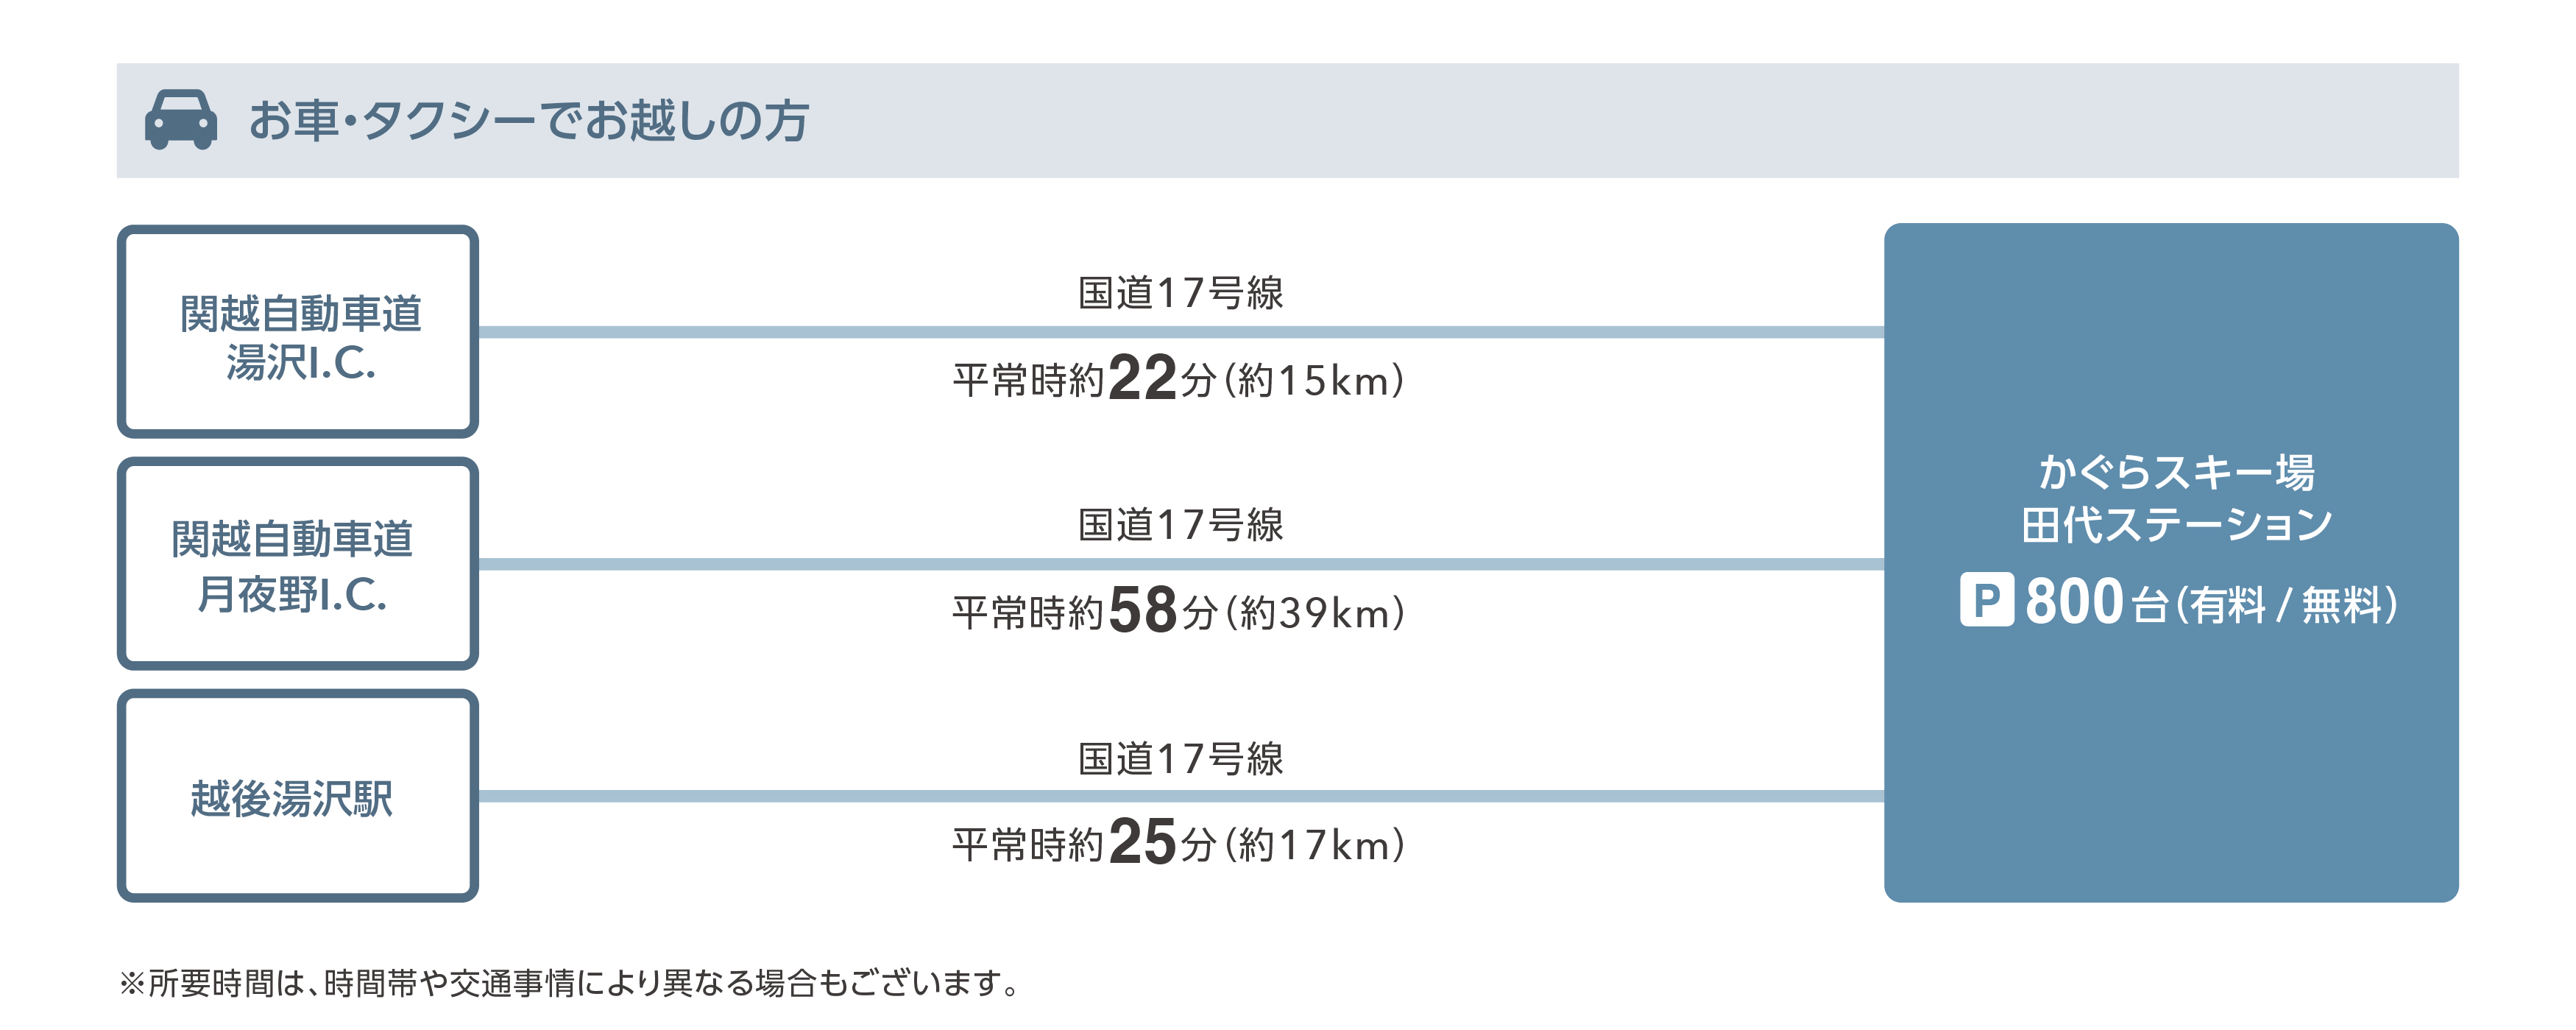The height and width of the screenshot is (1030, 2576).
Task: Click the ※所要時間は footnote text
Action: (x=570, y=983)
